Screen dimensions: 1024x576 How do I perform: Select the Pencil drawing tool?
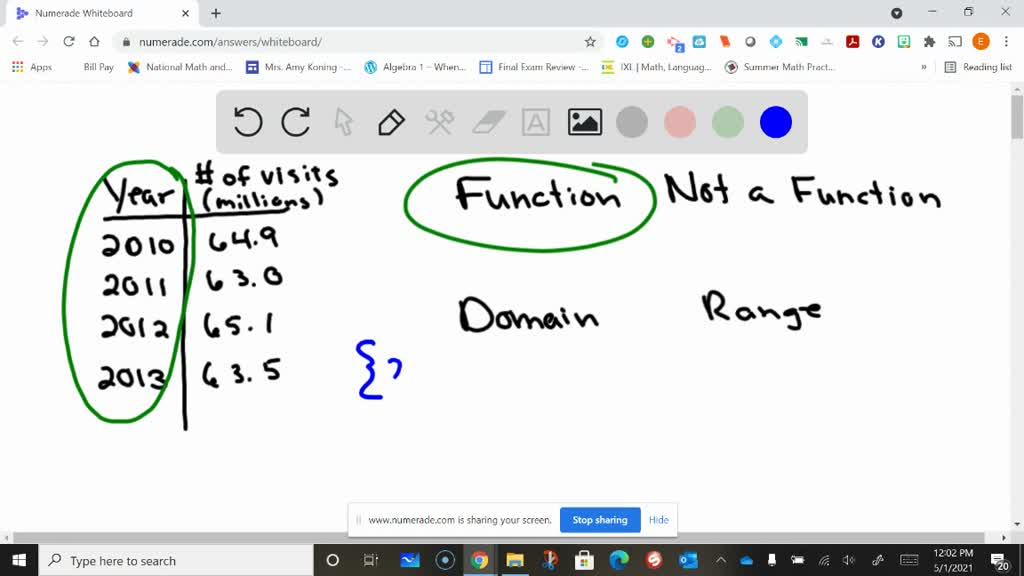[x=390, y=121]
